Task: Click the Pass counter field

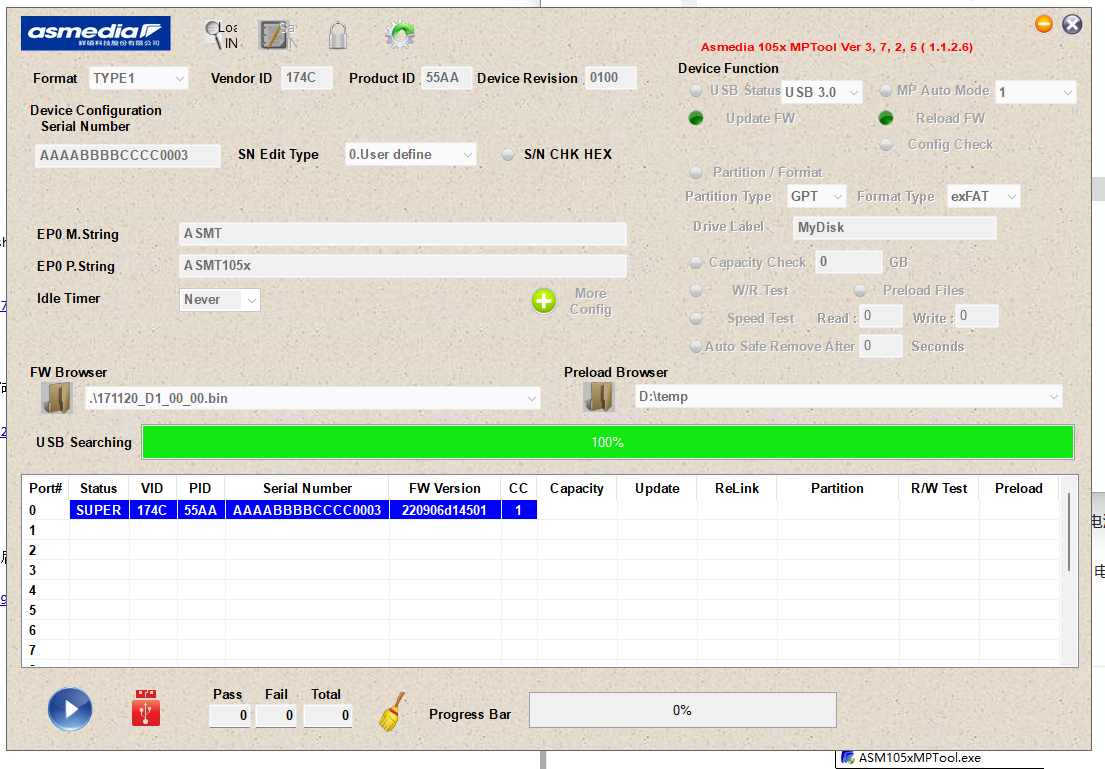Action: (x=230, y=715)
